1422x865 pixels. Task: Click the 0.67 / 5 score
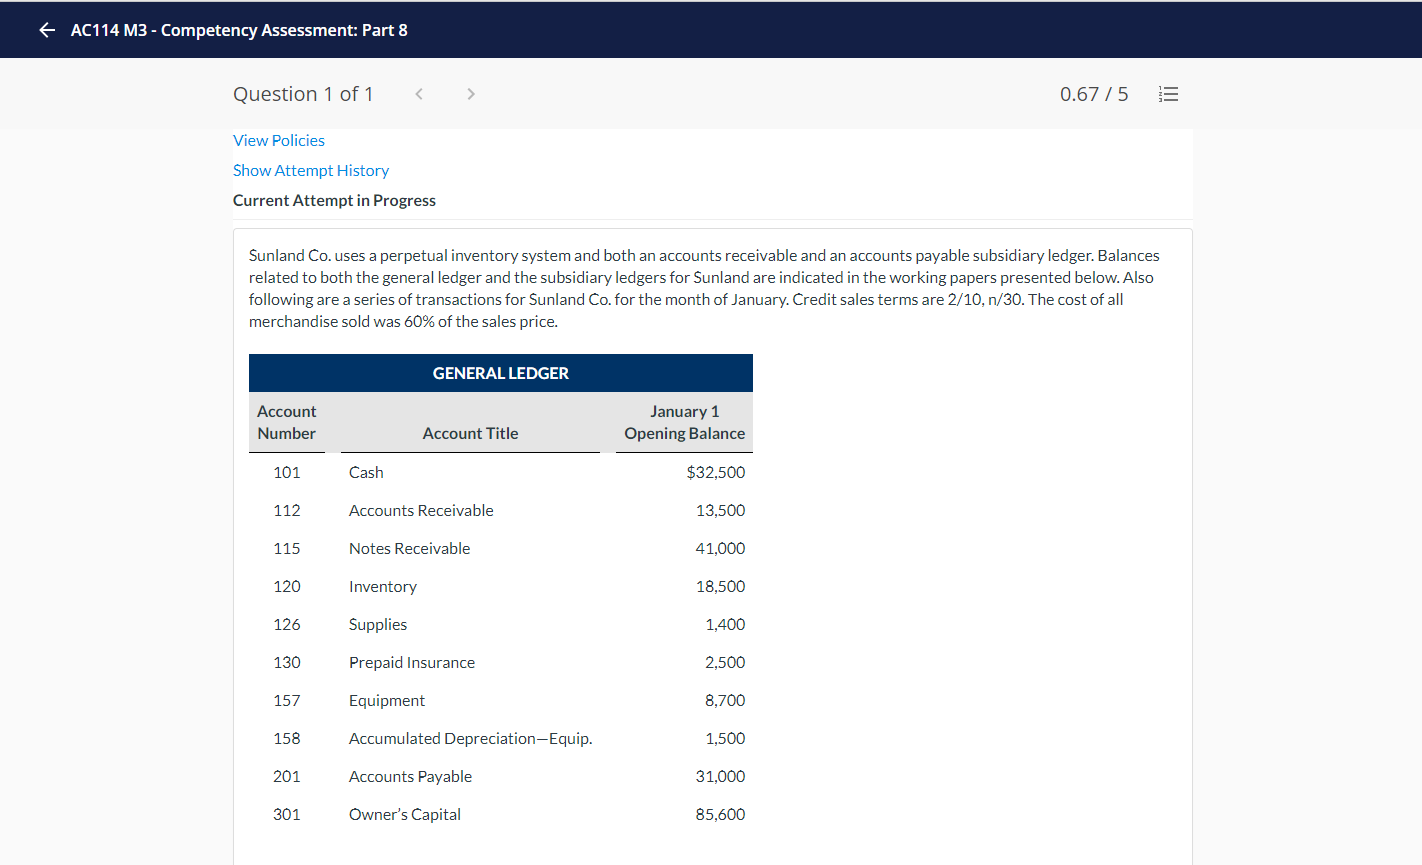point(1094,94)
